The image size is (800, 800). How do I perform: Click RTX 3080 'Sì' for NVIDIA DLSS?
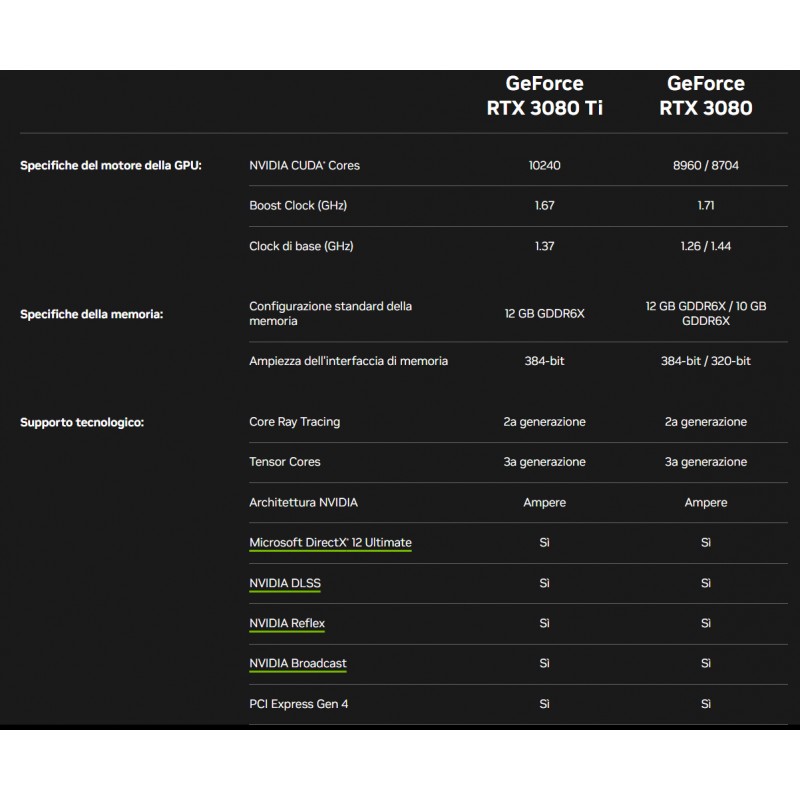706,583
